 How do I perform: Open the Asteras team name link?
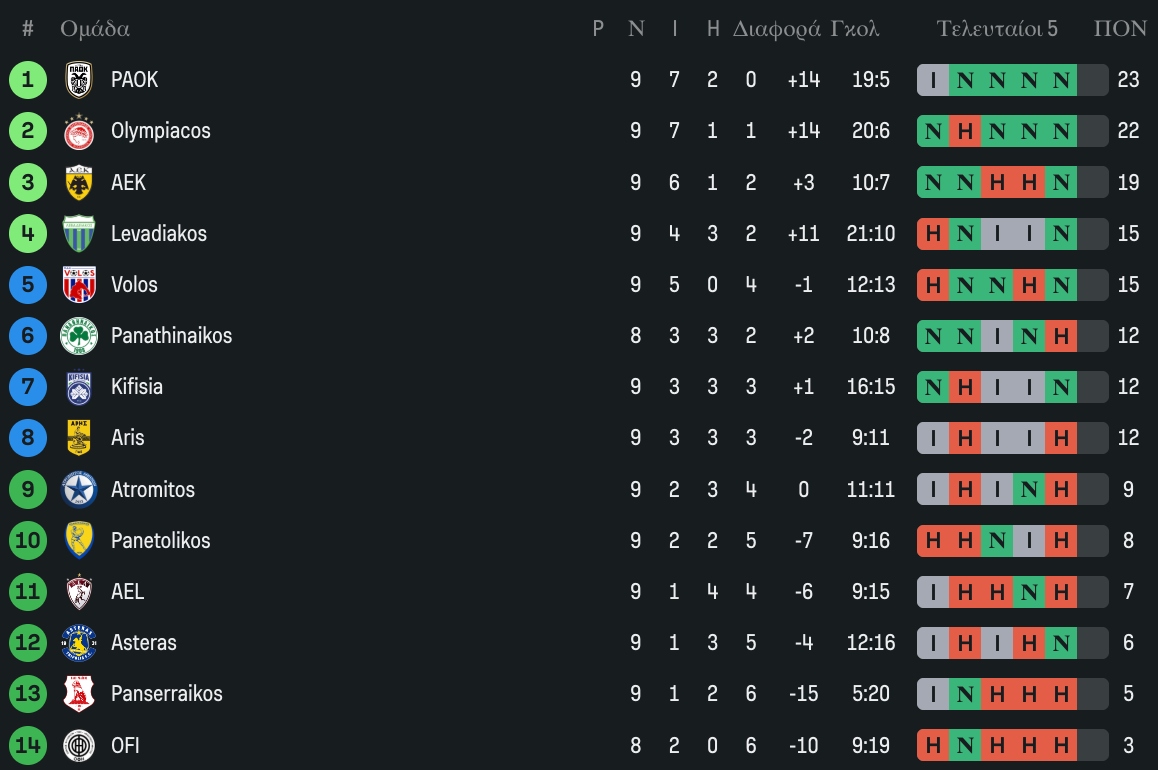144,643
